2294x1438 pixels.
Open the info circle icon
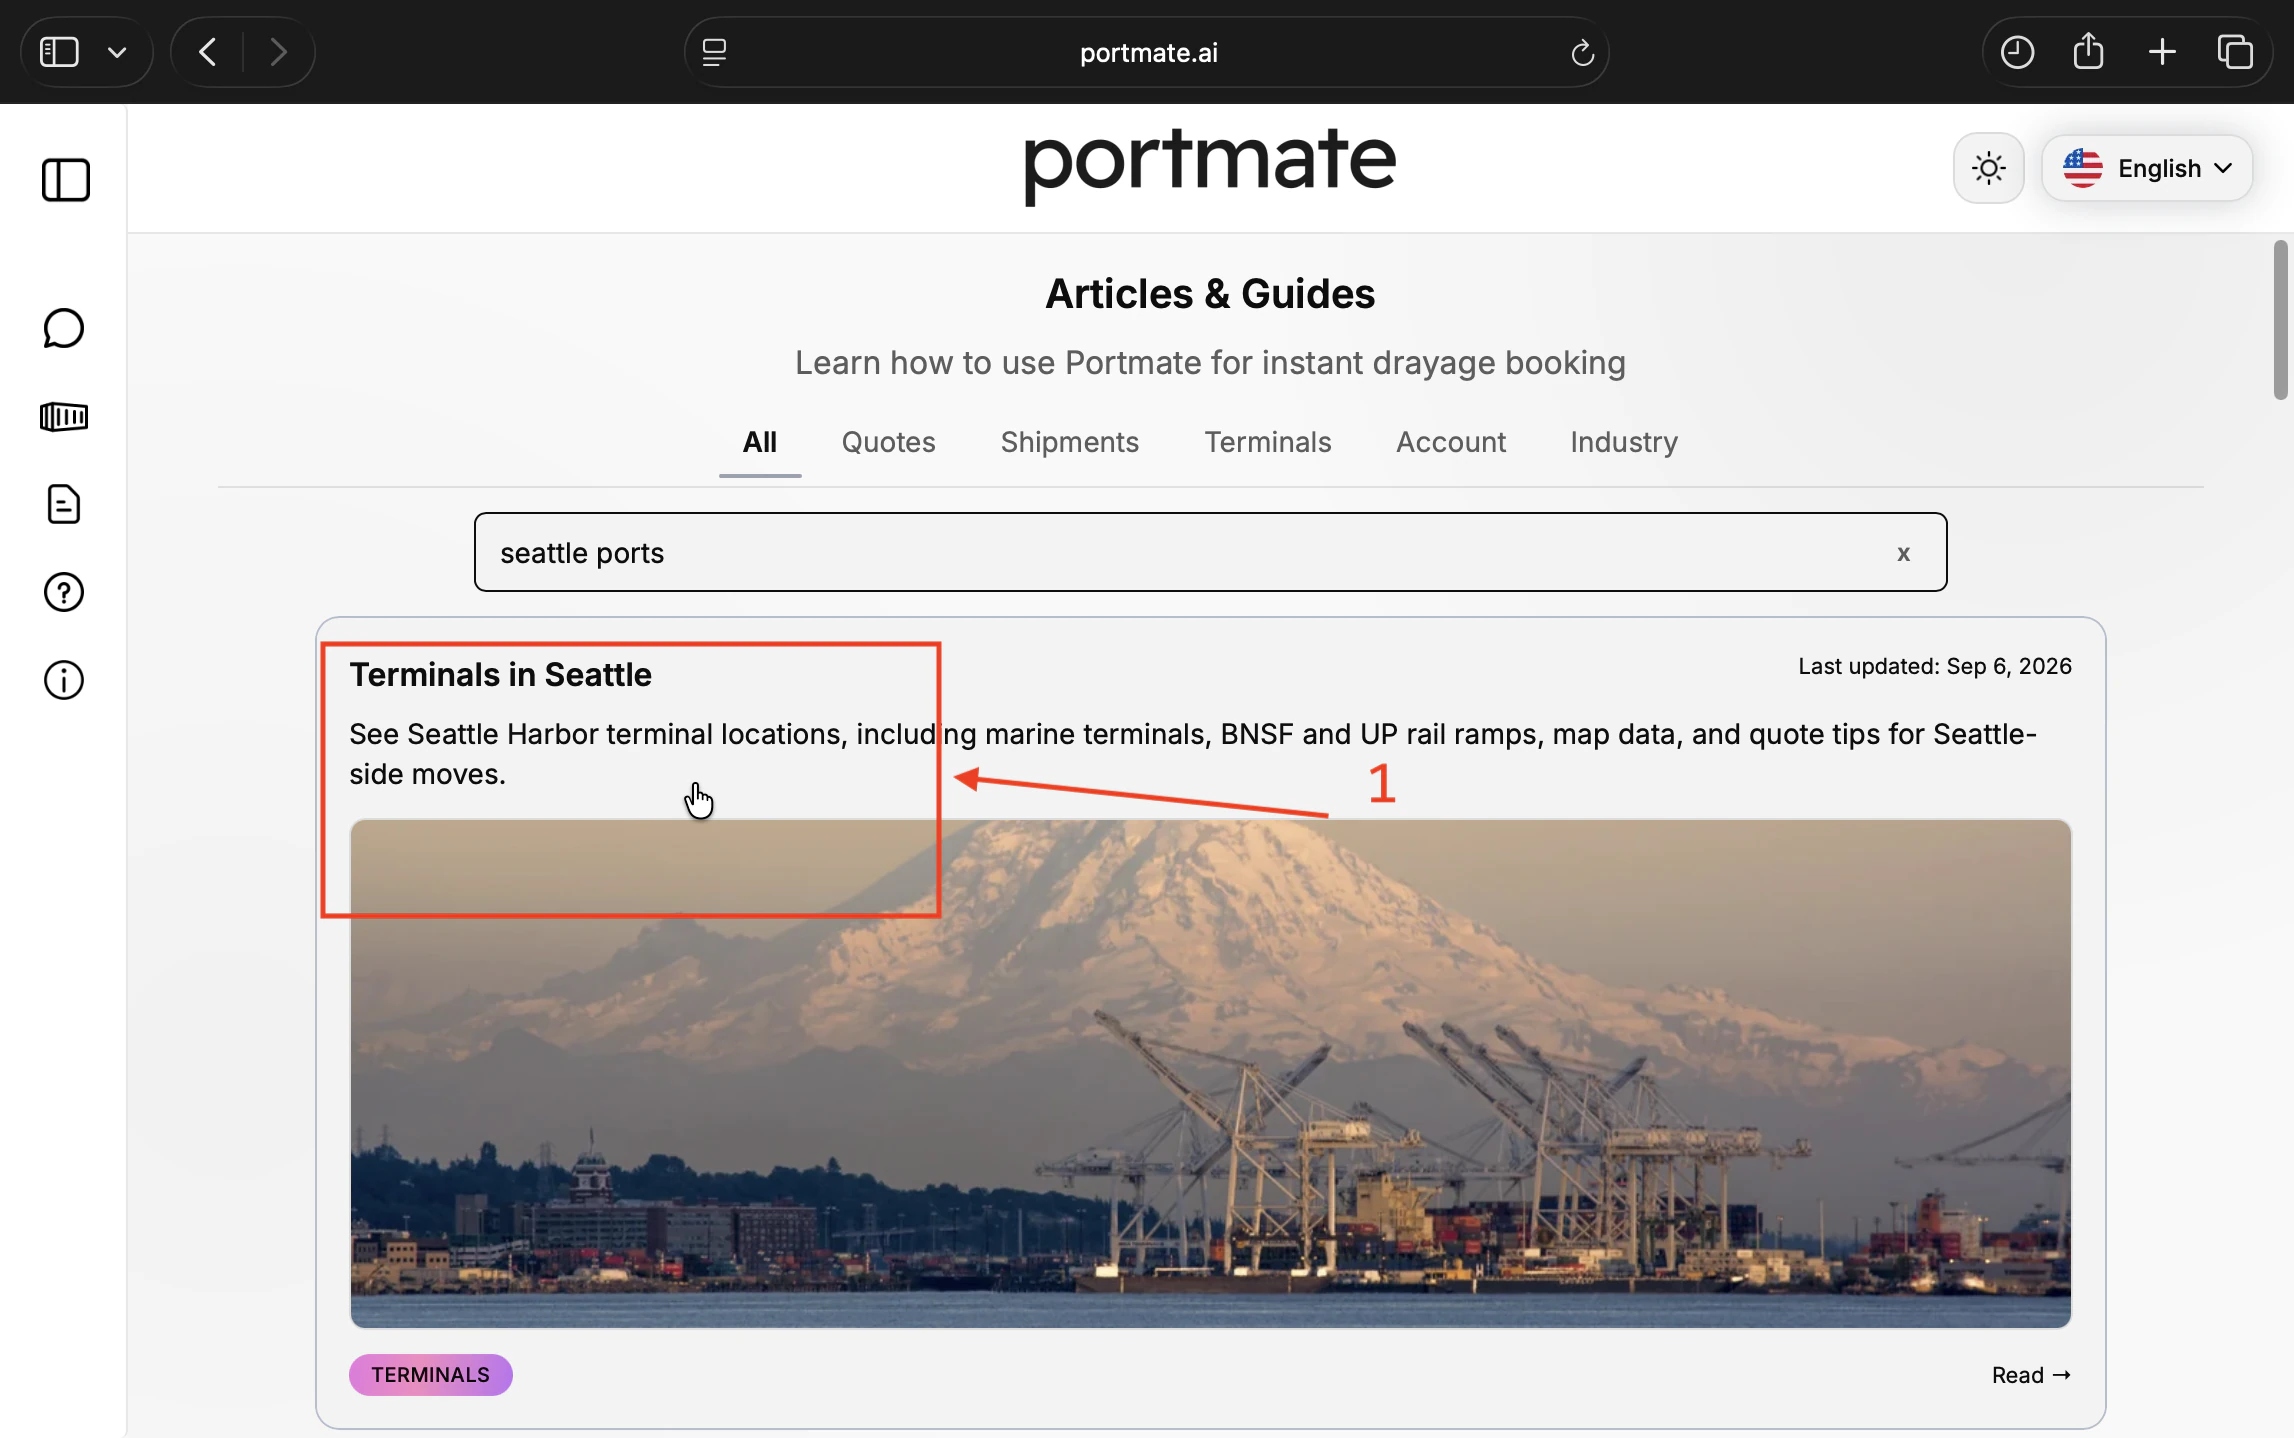[64, 680]
